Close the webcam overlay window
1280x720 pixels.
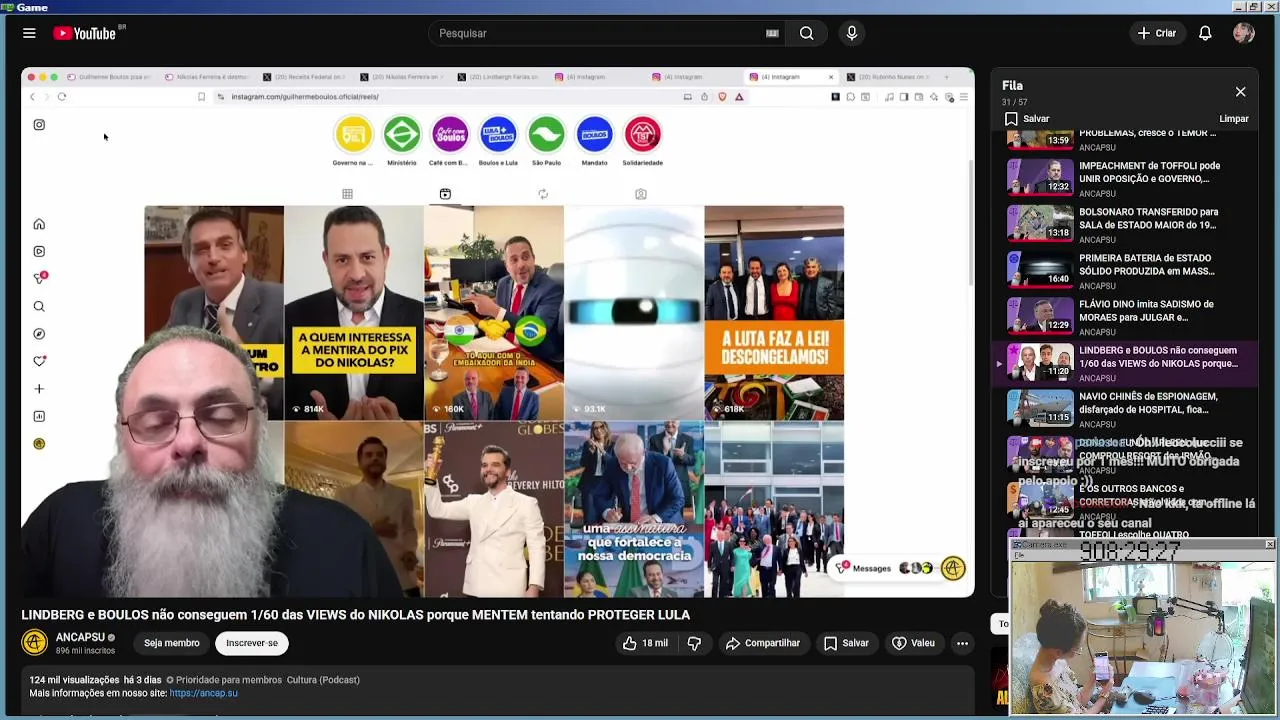click(1270, 544)
